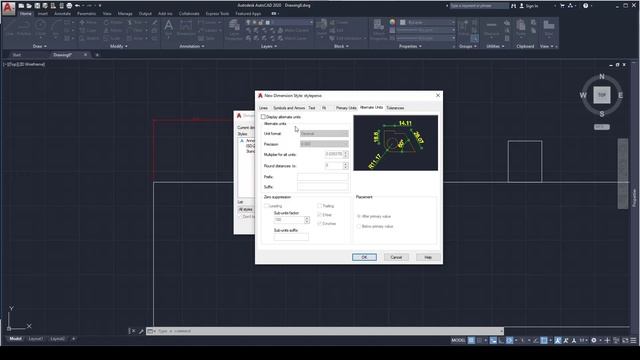Select the Circle tool in Draw panel

point(40,28)
